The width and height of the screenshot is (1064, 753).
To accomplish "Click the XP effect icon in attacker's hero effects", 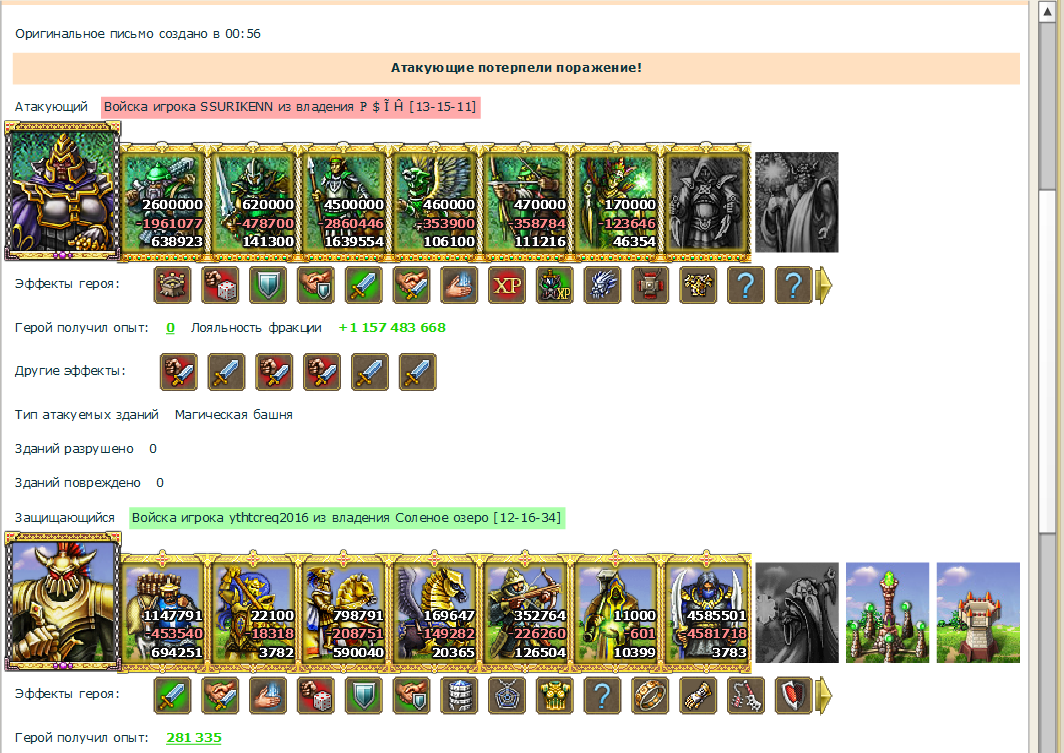I will click(x=507, y=285).
